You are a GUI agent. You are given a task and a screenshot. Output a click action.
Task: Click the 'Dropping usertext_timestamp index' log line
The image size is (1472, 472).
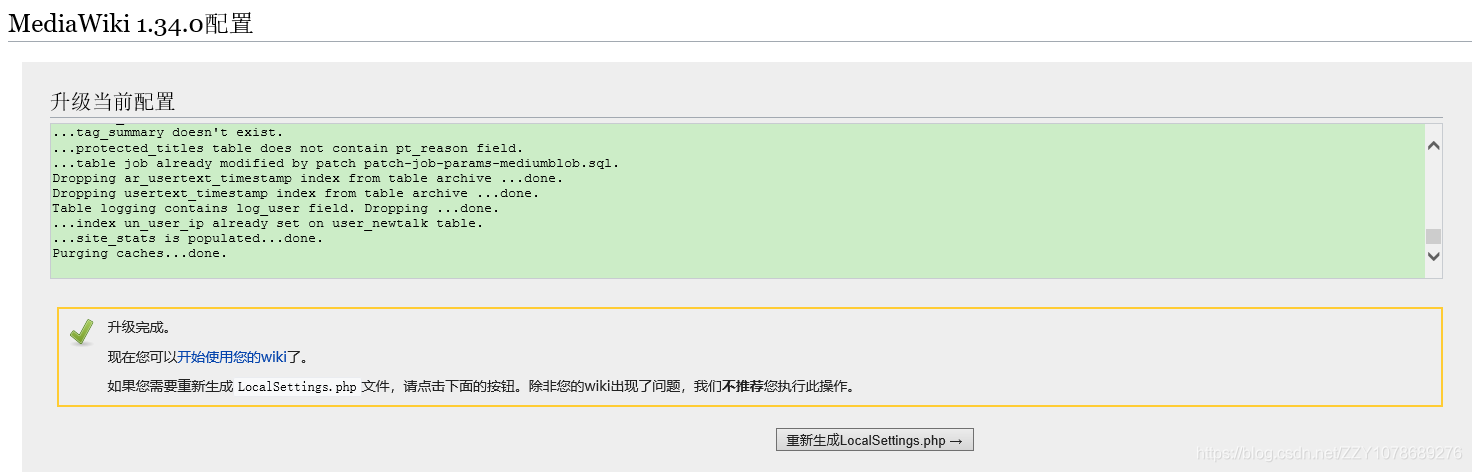[296, 193]
